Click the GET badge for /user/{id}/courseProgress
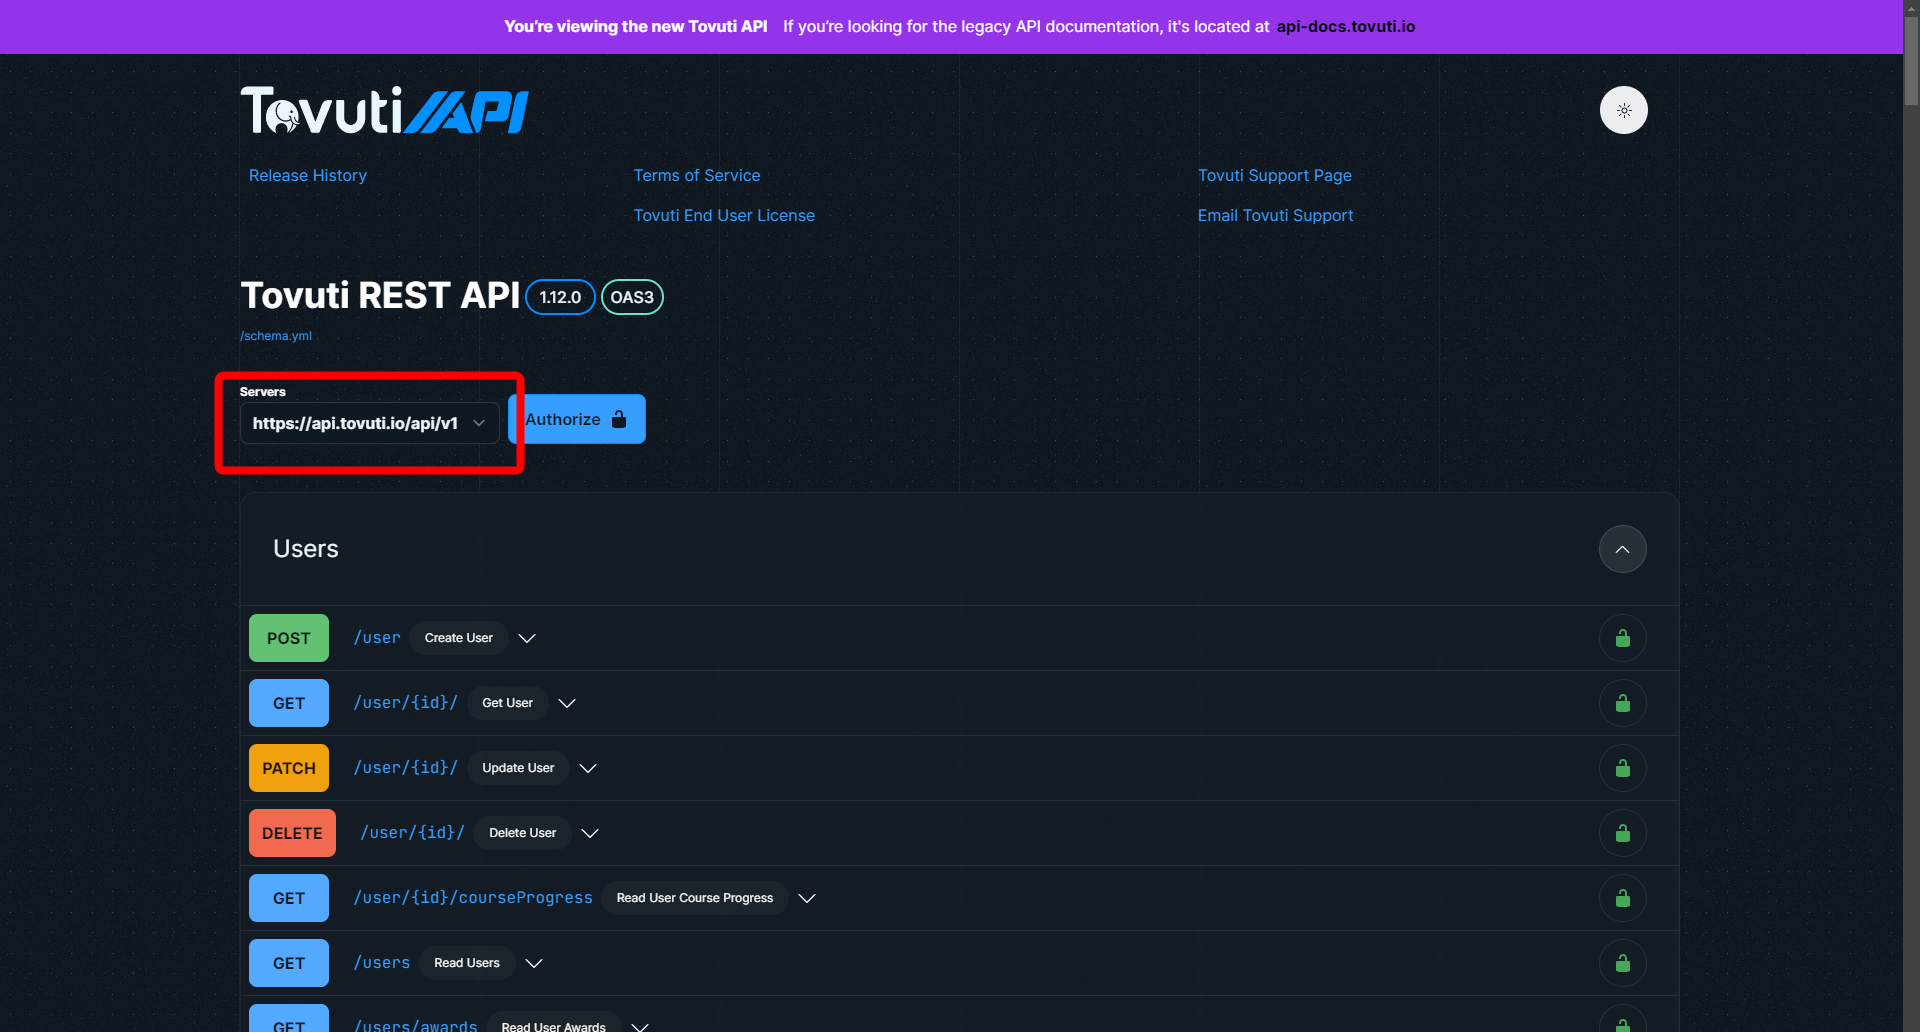The width and height of the screenshot is (1920, 1032). pyautogui.click(x=289, y=898)
